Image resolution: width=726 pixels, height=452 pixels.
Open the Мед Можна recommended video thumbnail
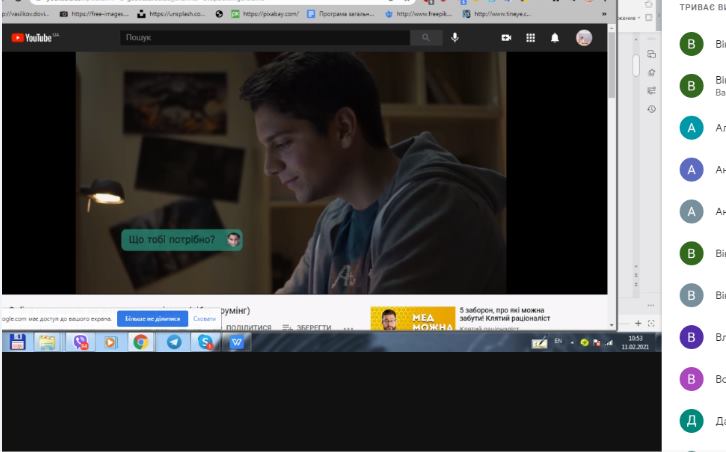[413, 319]
